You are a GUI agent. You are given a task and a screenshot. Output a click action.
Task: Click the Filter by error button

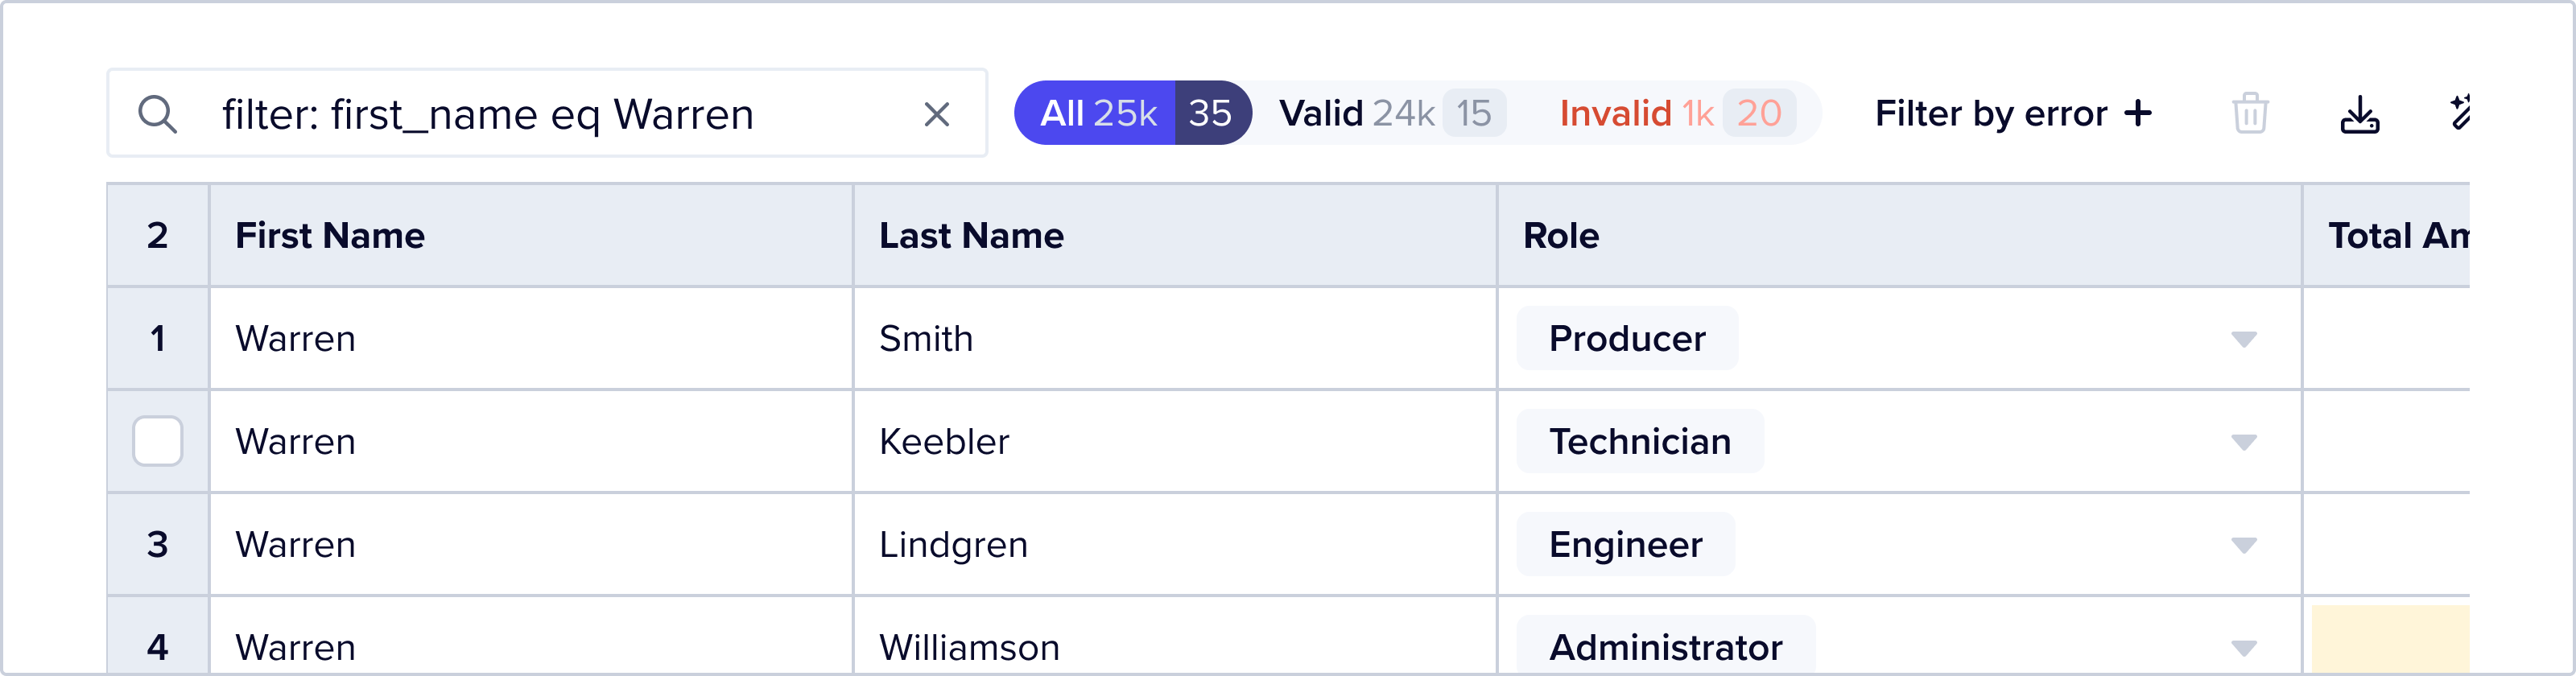[1990, 114]
